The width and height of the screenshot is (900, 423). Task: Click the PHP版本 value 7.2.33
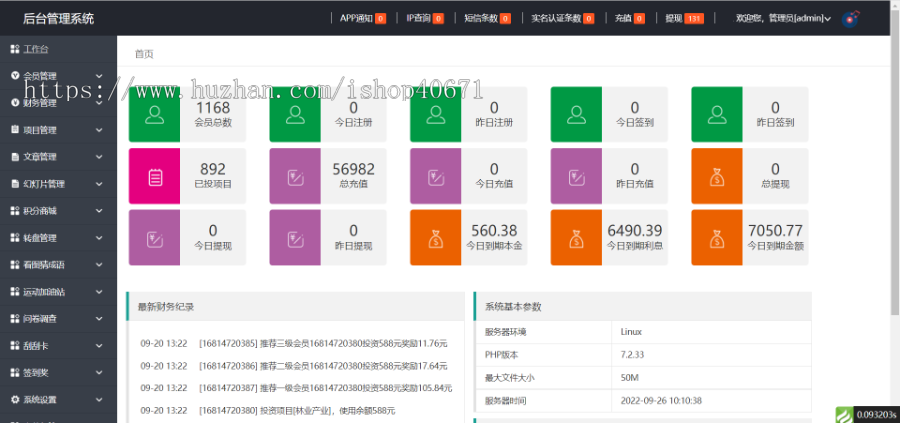[632, 355]
